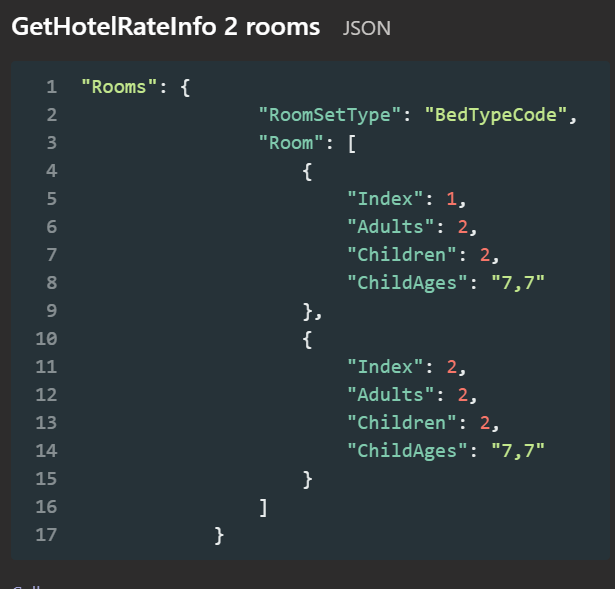Click the second "Index" key on line 11
The width and height of the screenshot is (615, 589).
(385, 367)
